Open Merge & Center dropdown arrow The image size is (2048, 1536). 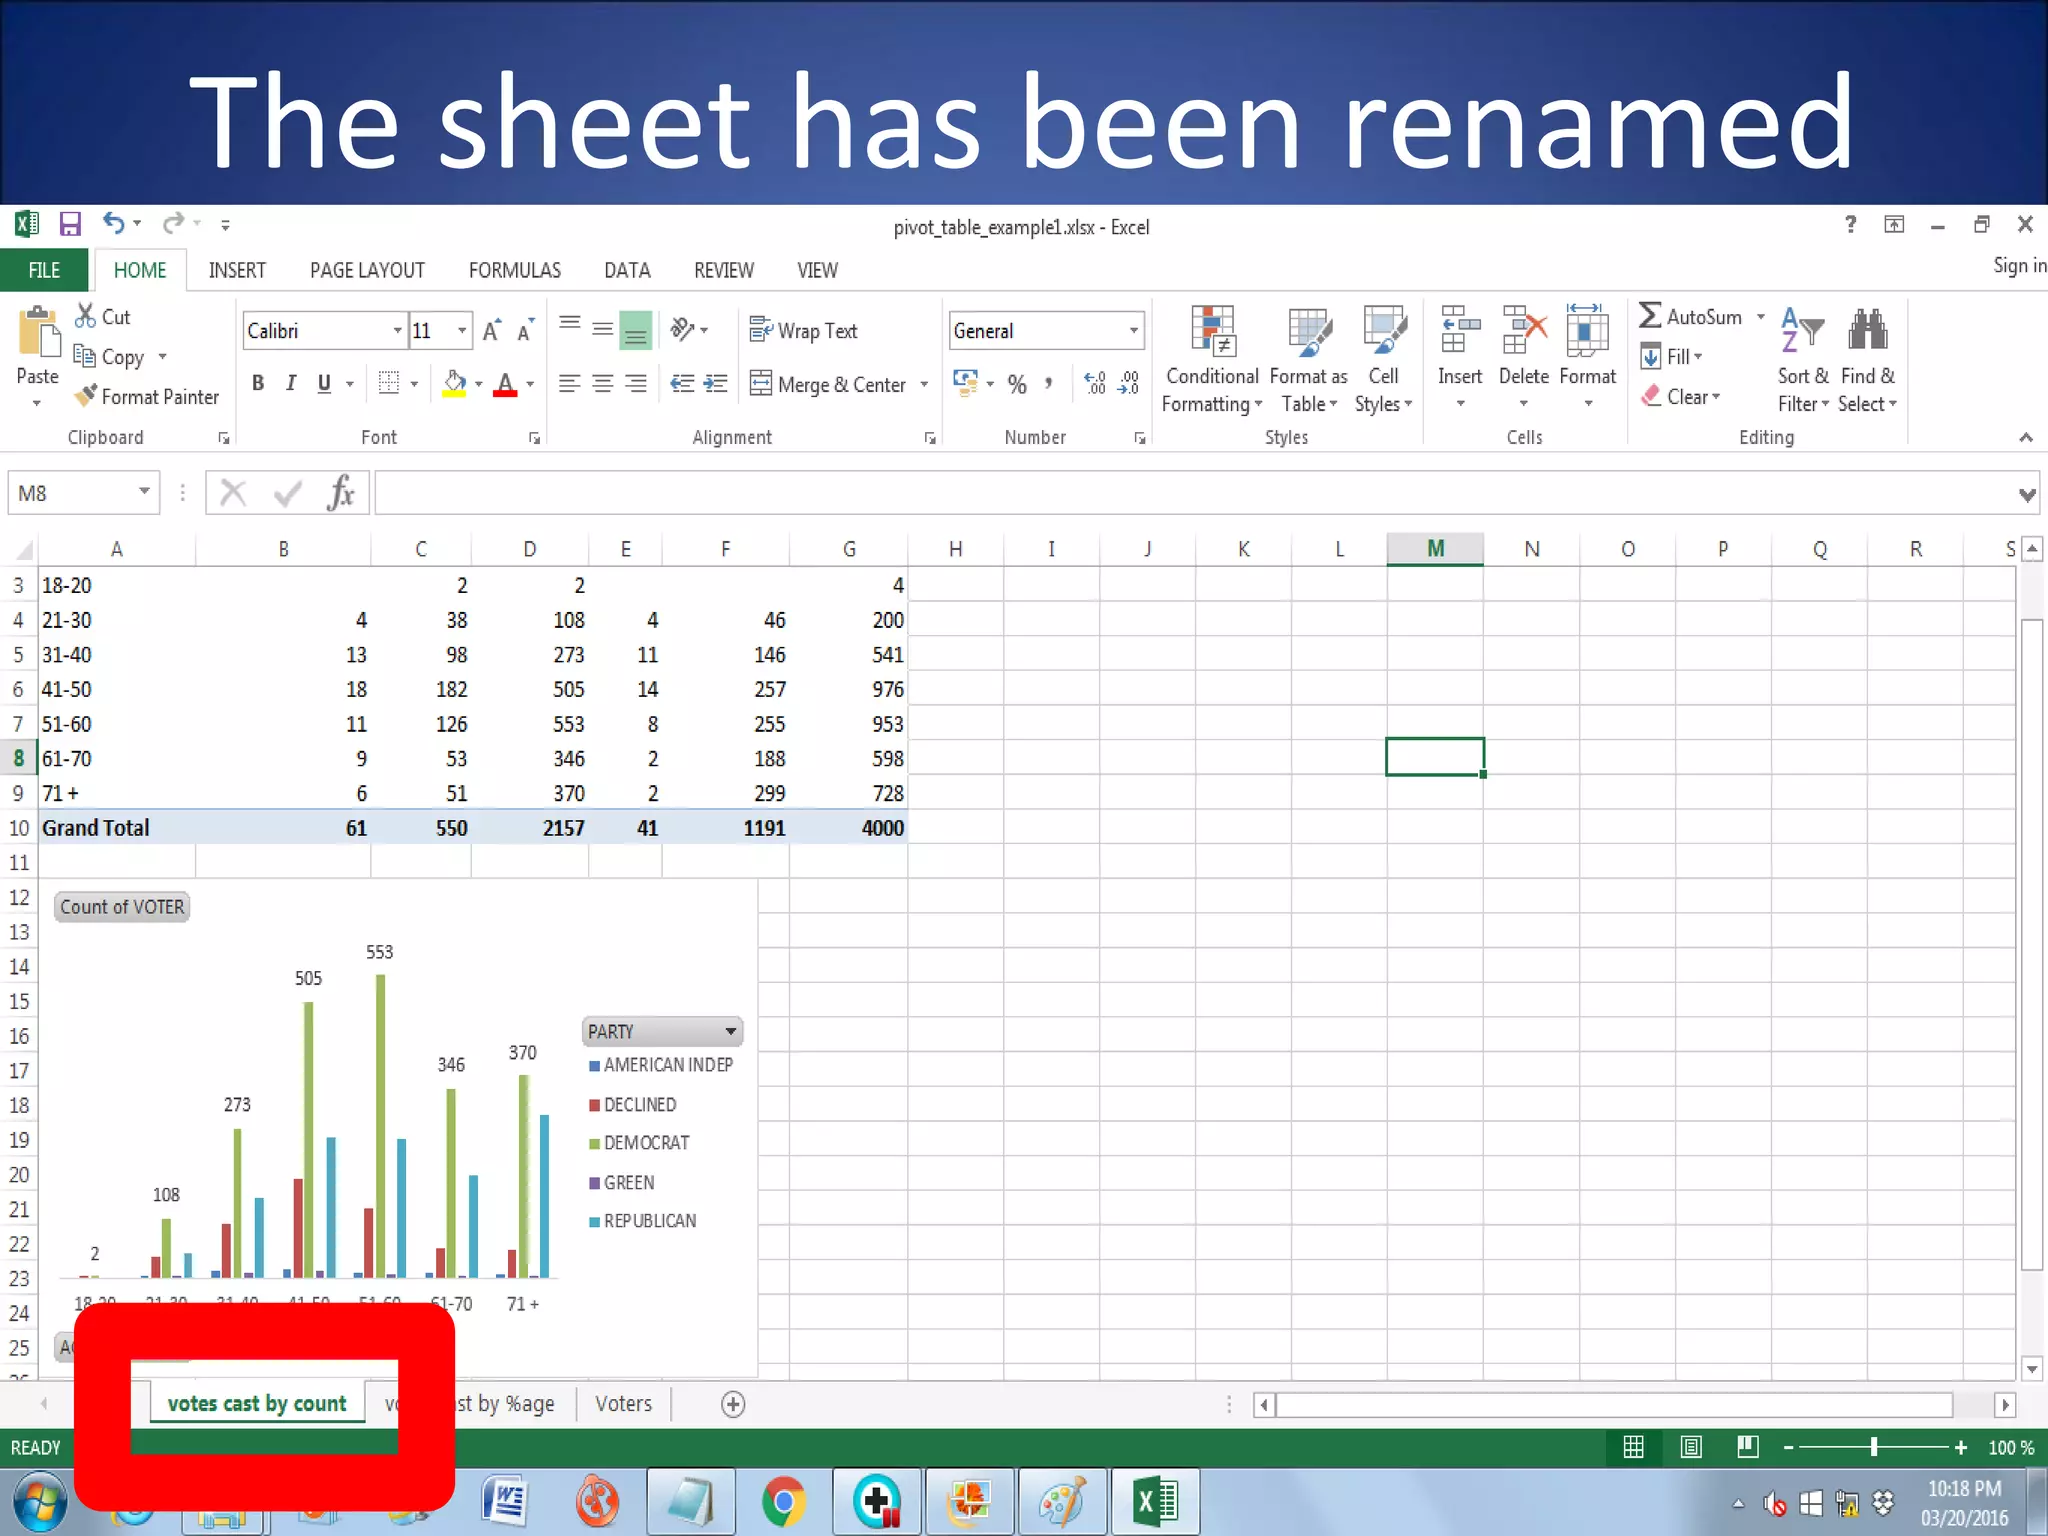[x=924, y=385]
